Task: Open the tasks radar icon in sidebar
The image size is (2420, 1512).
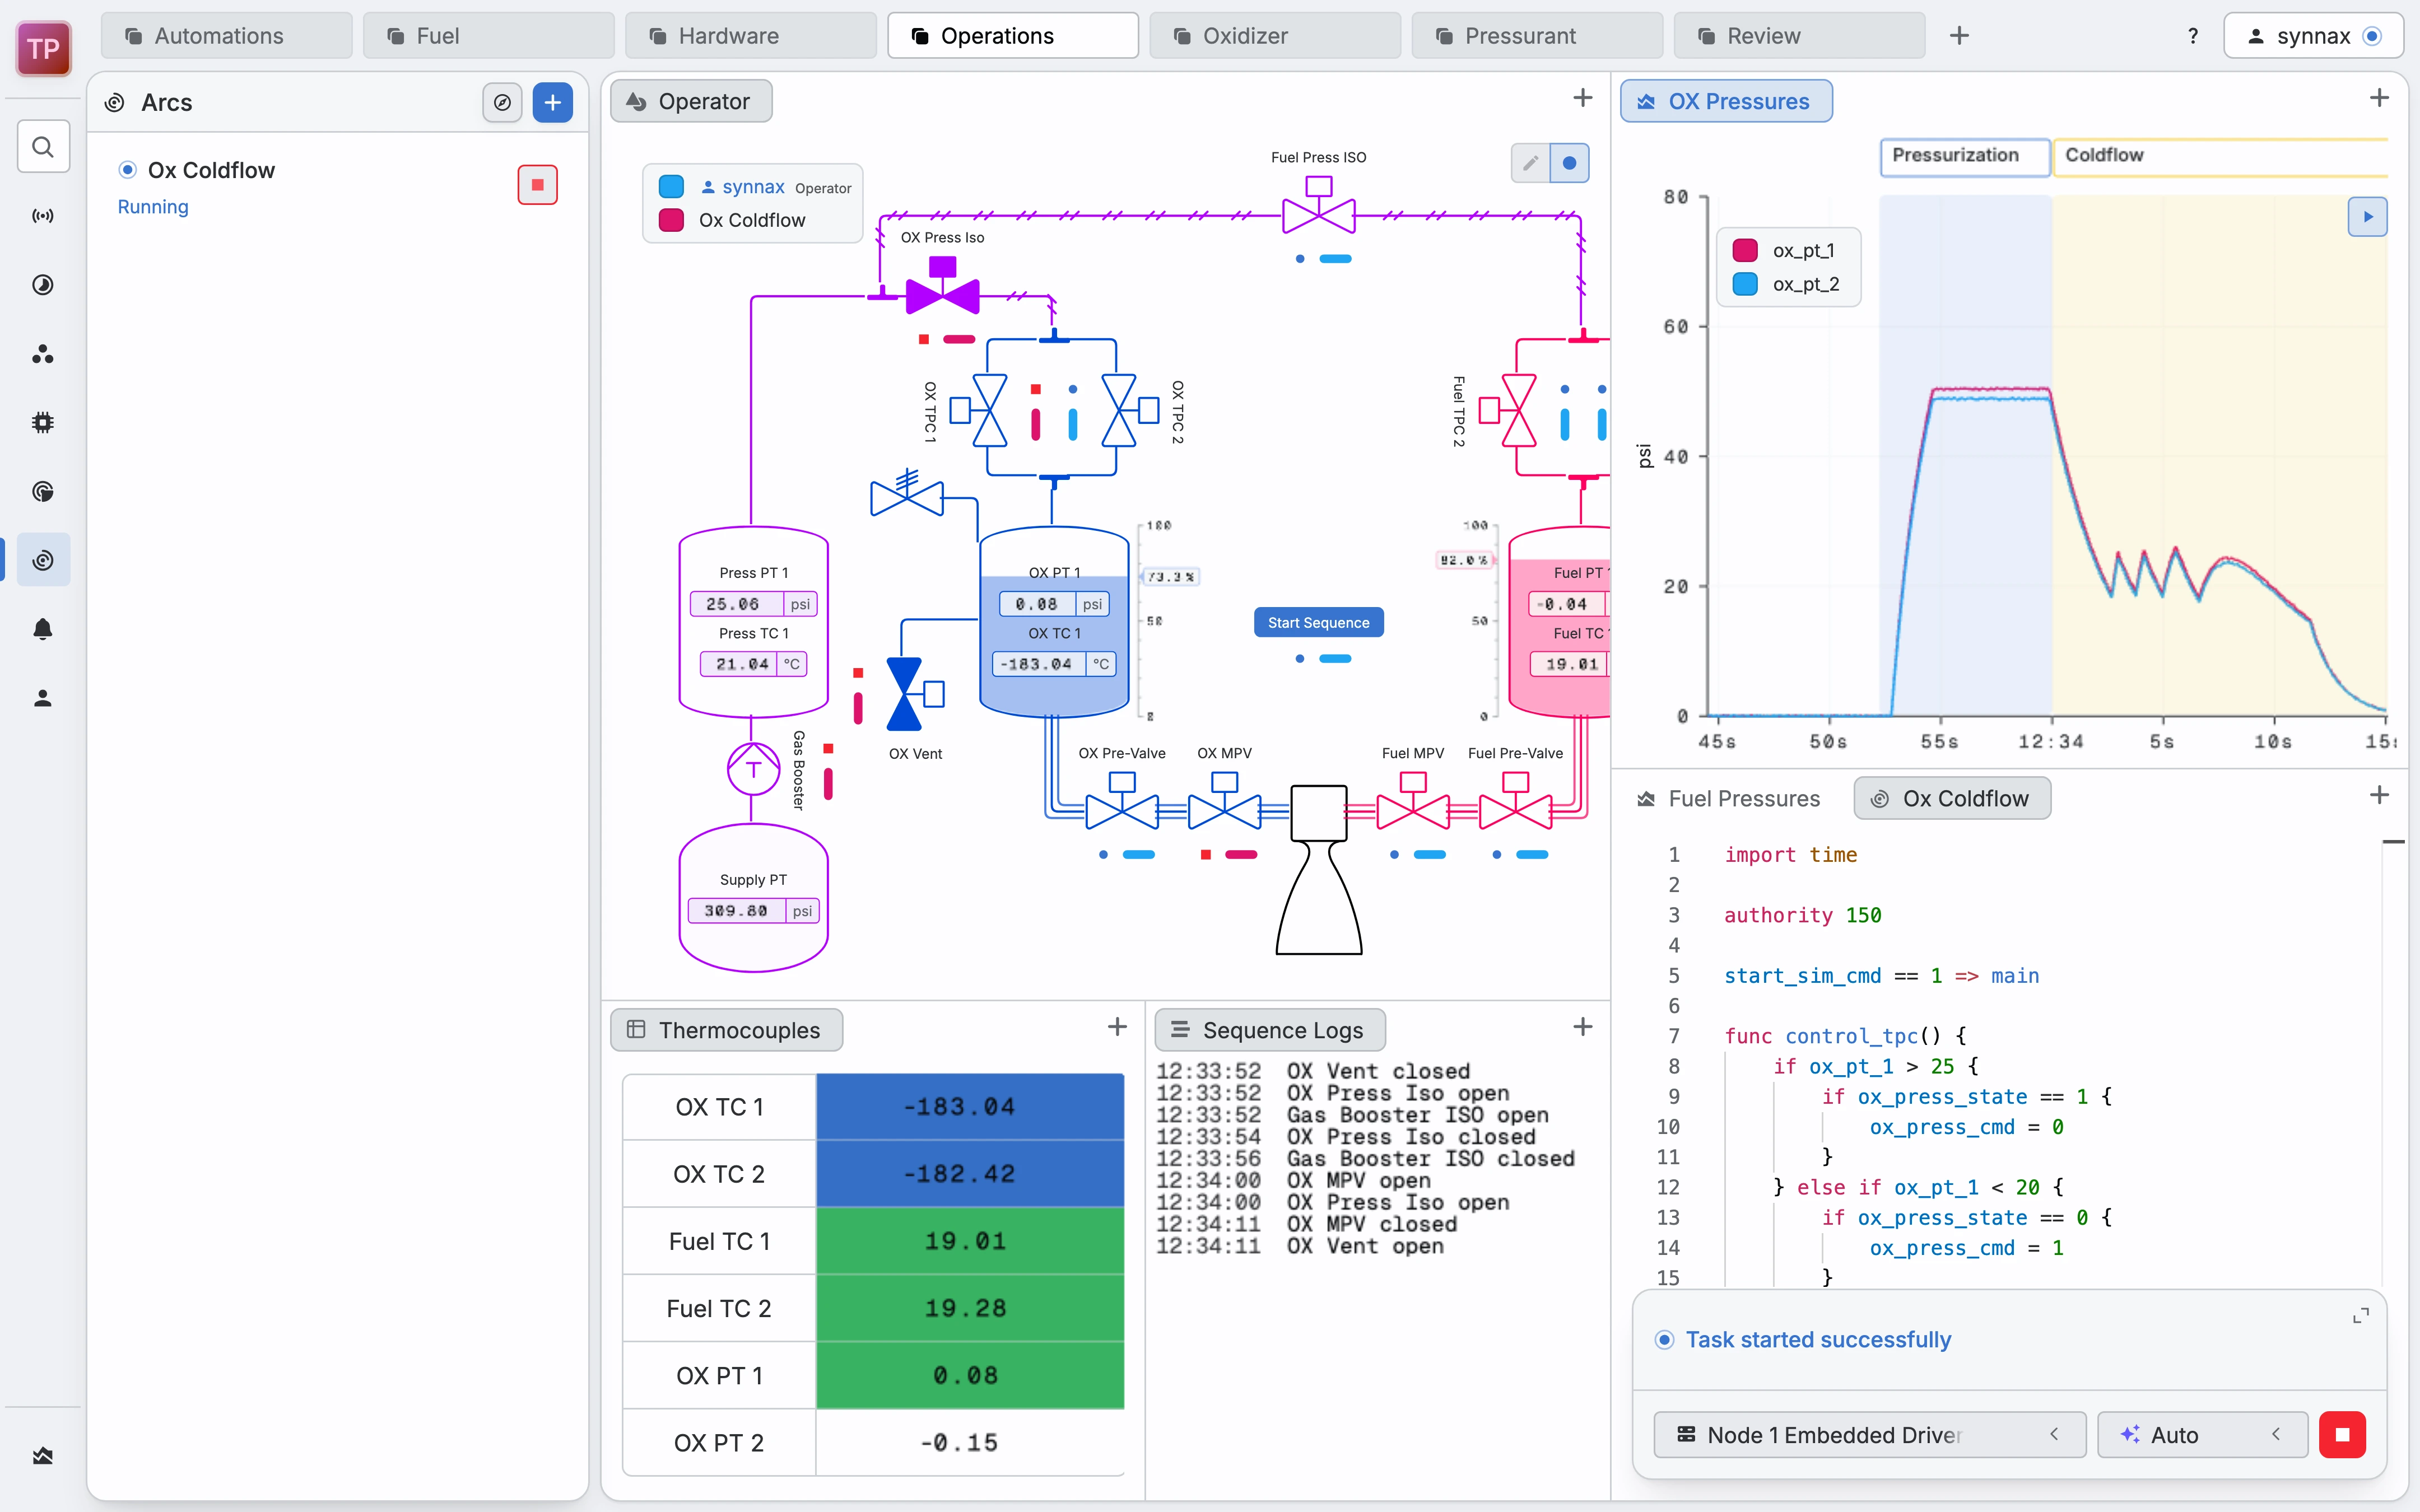Action: (x=43, y=491)
